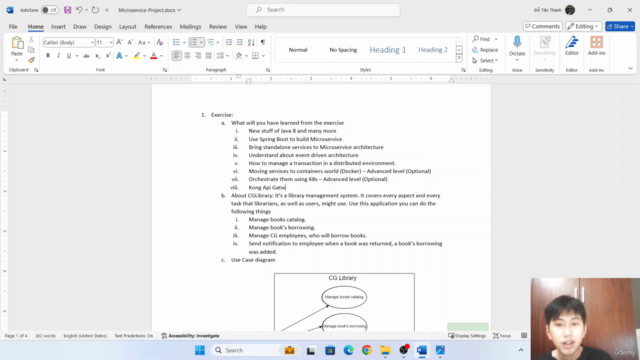
Task: Select the Format Painter brush
Action: pos(31,60)
